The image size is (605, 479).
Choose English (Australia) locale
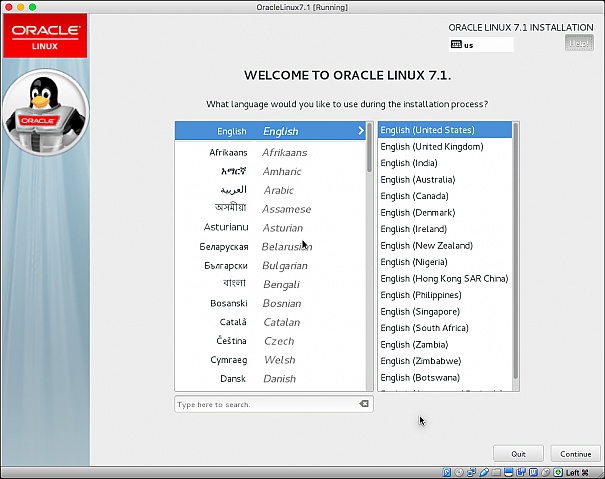[x=445, y=179]
